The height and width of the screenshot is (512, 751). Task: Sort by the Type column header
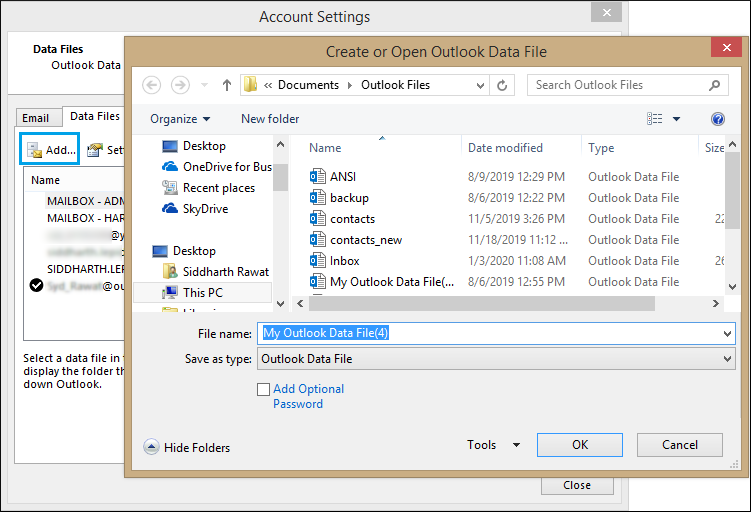click(601, 148)
